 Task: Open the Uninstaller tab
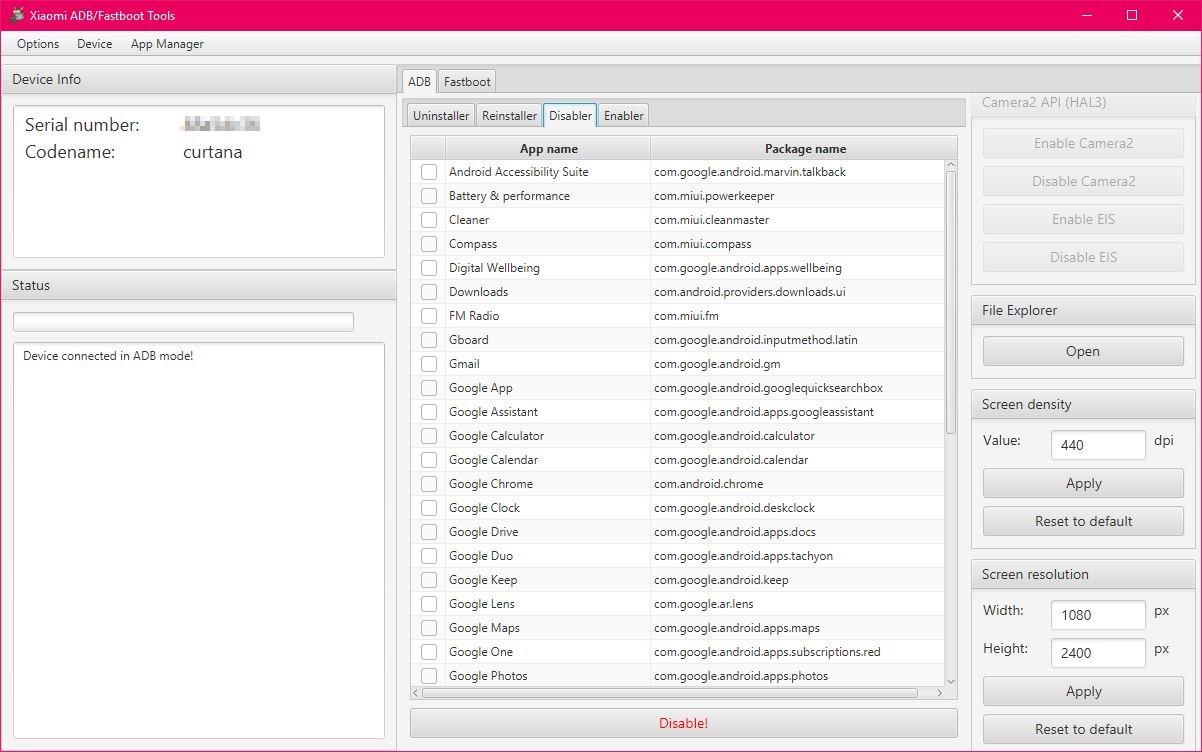[x=441, y=115]
